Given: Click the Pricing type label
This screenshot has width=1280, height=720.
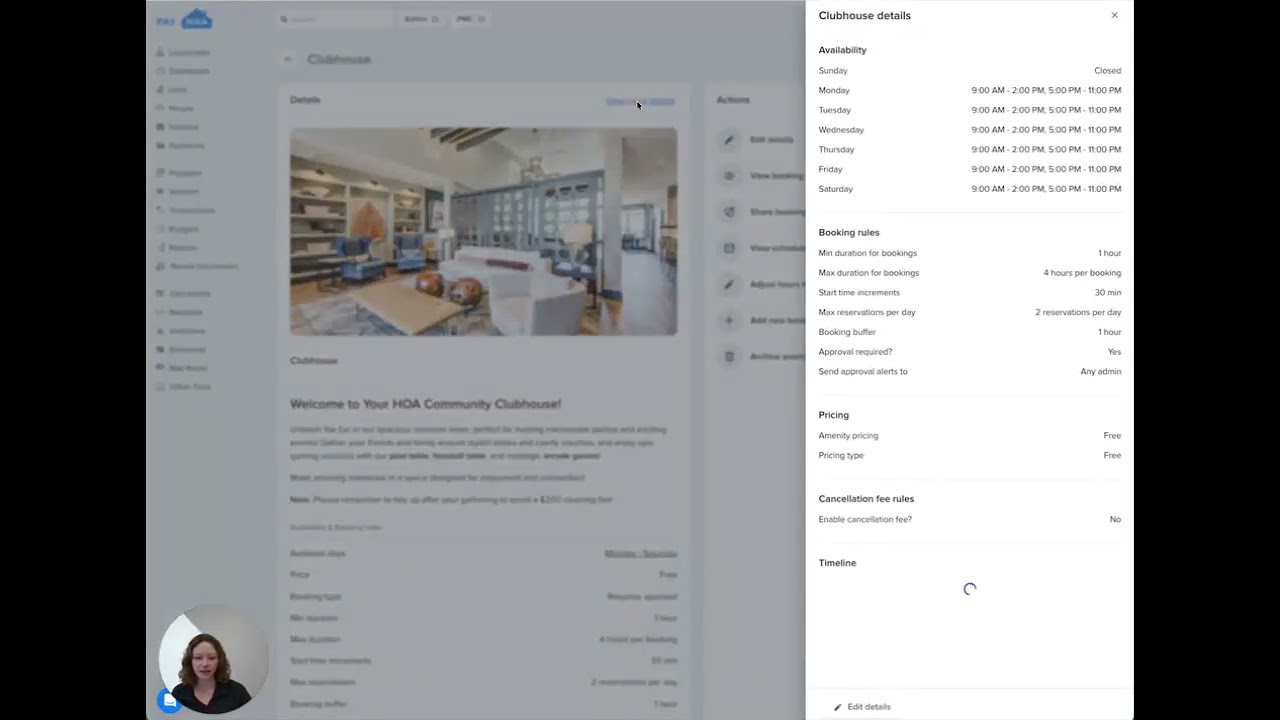Looking at the screenshot, I should (841, 455).
